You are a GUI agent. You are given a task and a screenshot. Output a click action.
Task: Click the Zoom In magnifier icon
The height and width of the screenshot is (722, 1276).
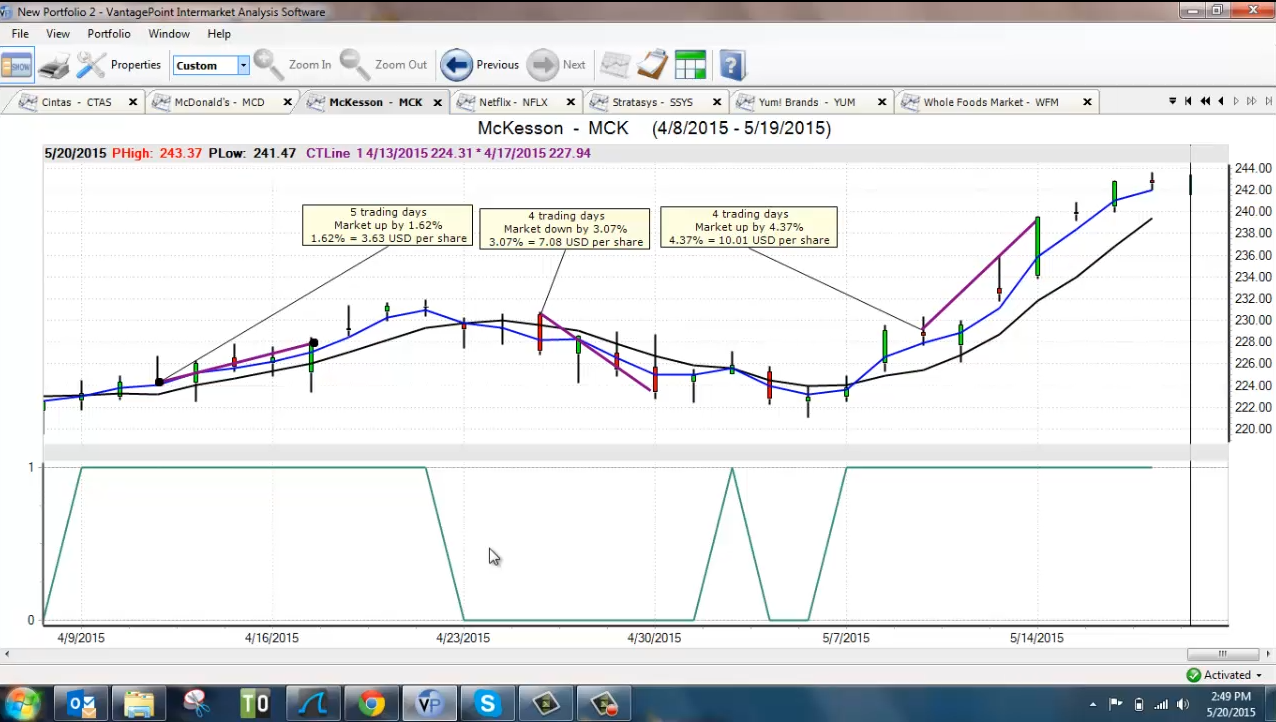[x=268, y=65]
